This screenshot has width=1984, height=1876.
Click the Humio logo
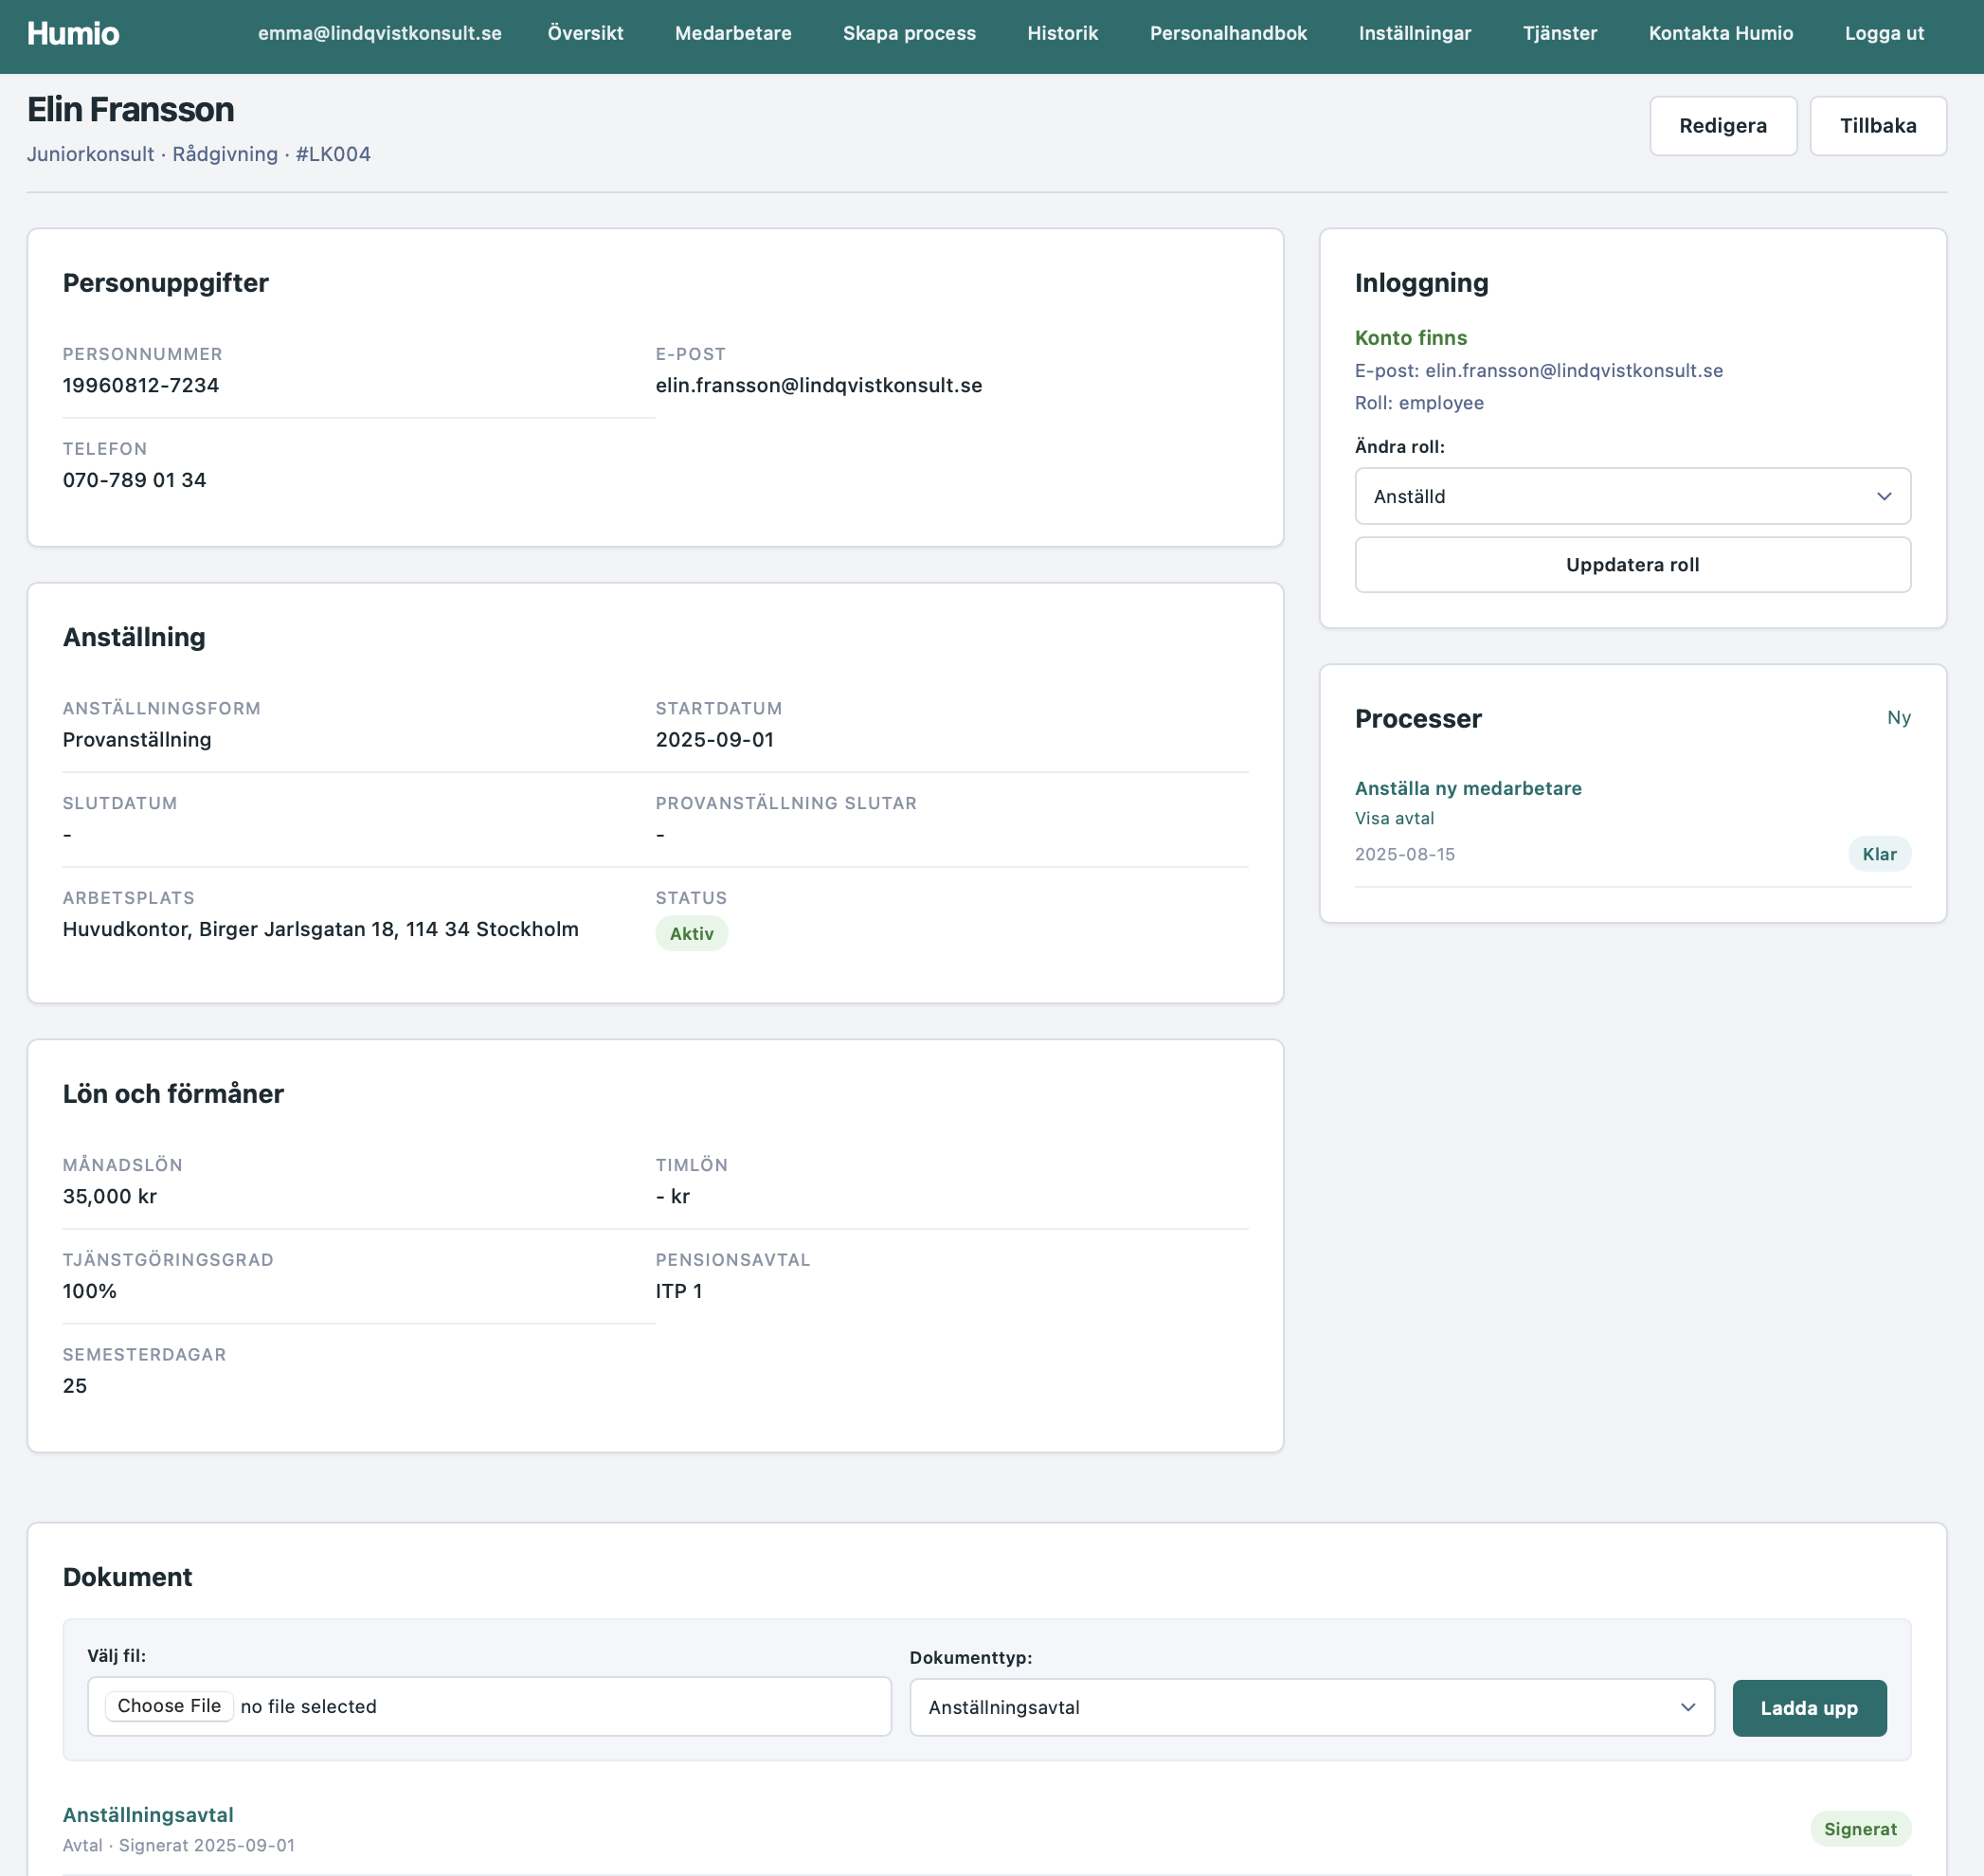coord(73,33)
